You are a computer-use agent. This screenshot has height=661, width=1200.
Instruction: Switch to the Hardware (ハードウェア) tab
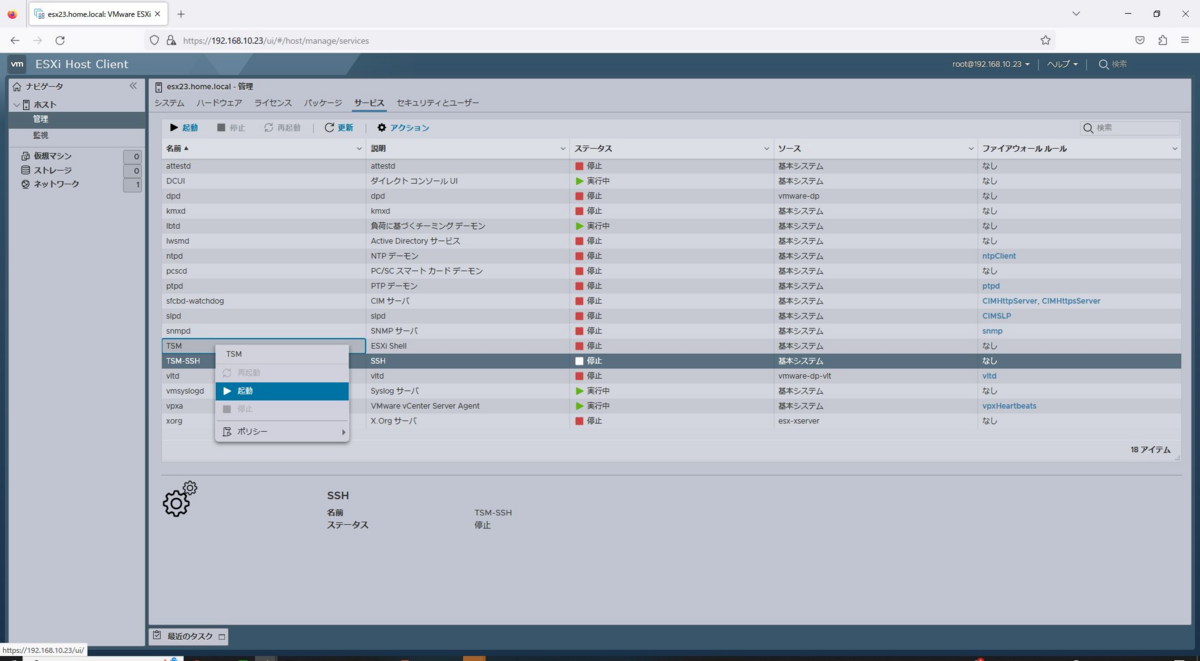pos(219,103)
